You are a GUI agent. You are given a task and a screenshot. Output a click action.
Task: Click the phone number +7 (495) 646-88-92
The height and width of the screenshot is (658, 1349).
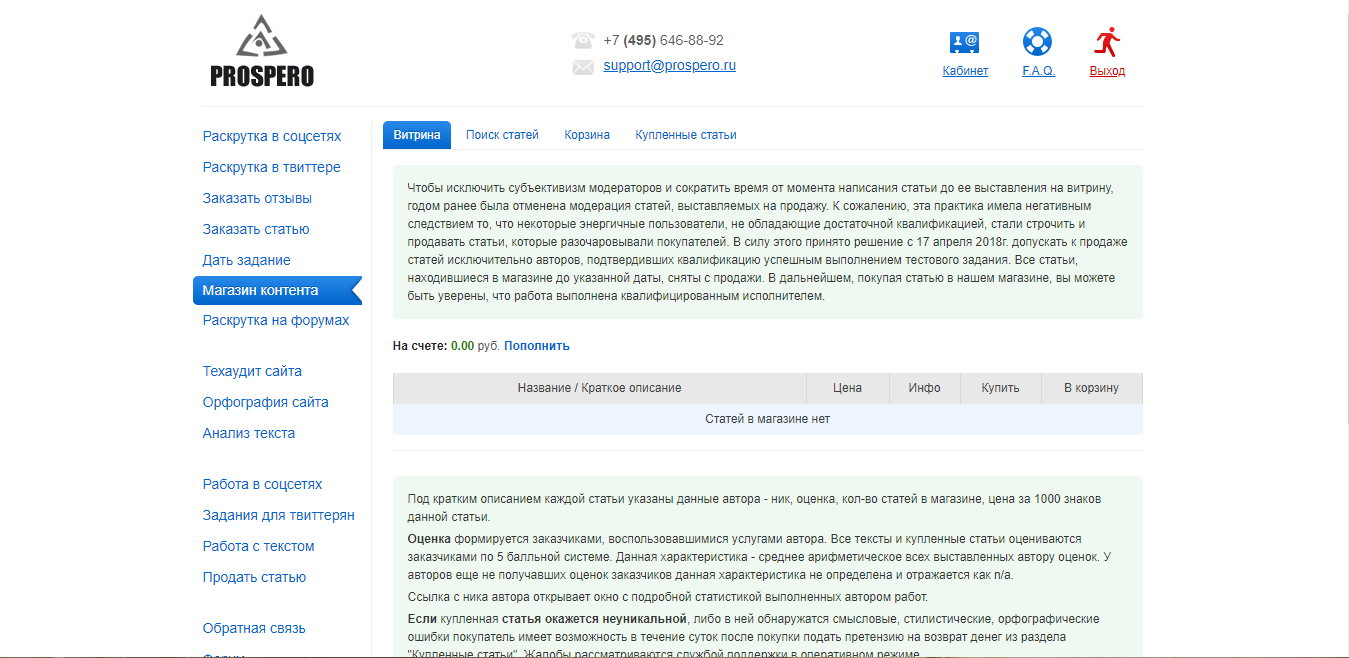pos(663,41)
